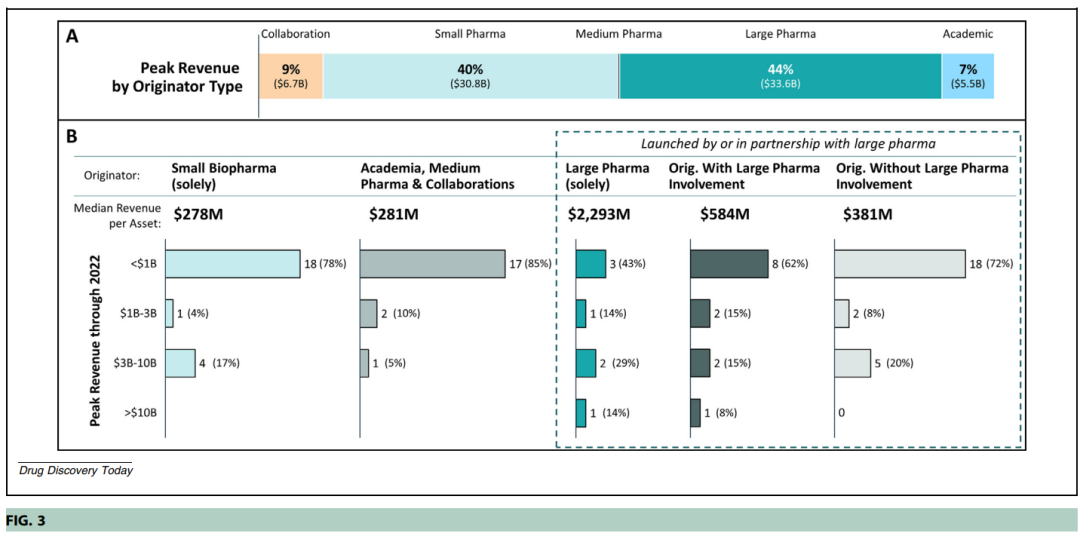
Task: Select the Small Pharma 40% bar segment
Action: click(470, 76)
